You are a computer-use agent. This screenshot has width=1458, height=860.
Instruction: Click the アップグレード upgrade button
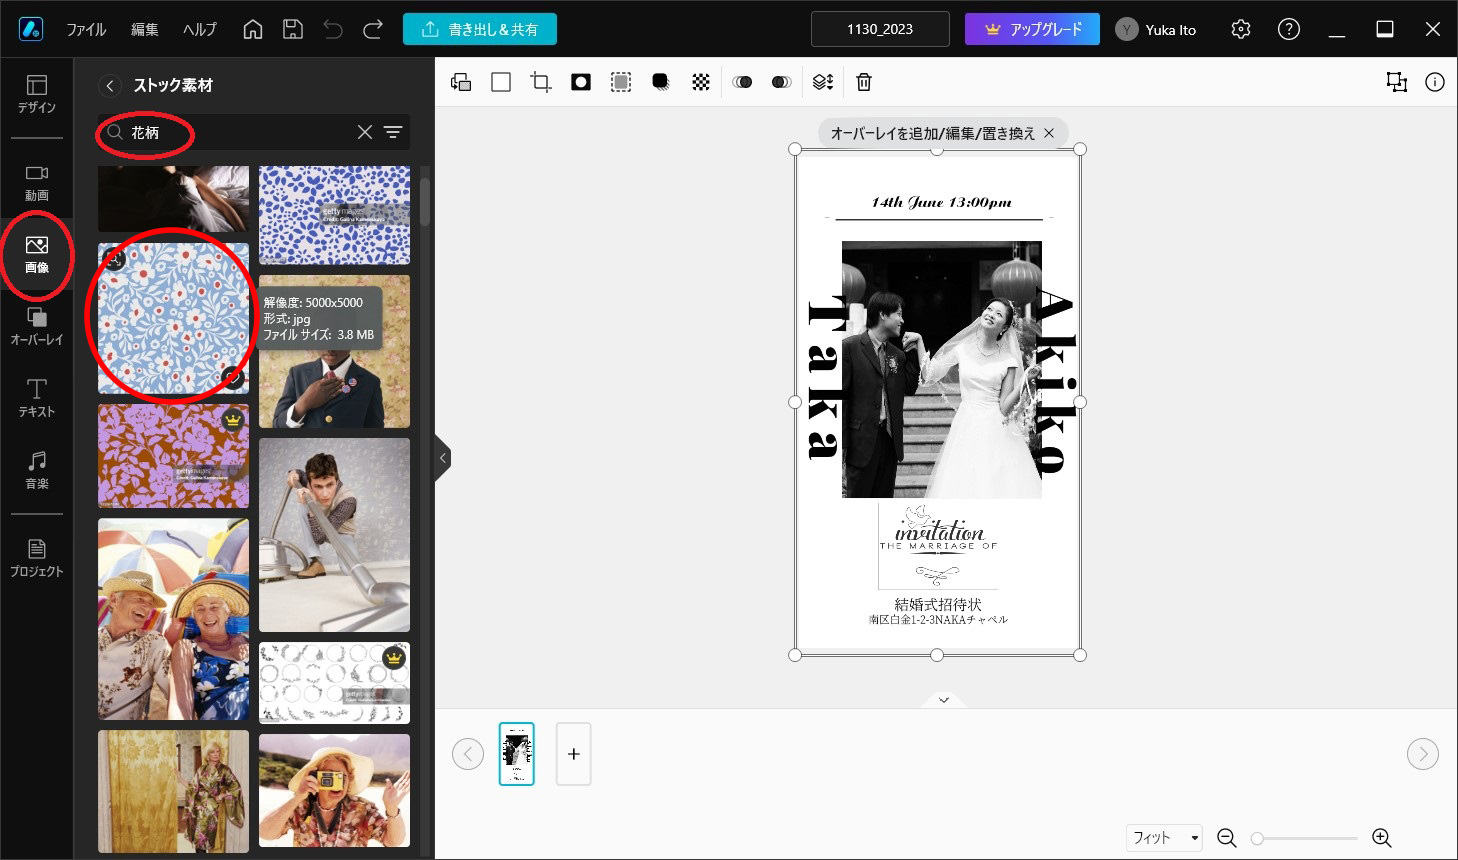[x=1032, y=29]
